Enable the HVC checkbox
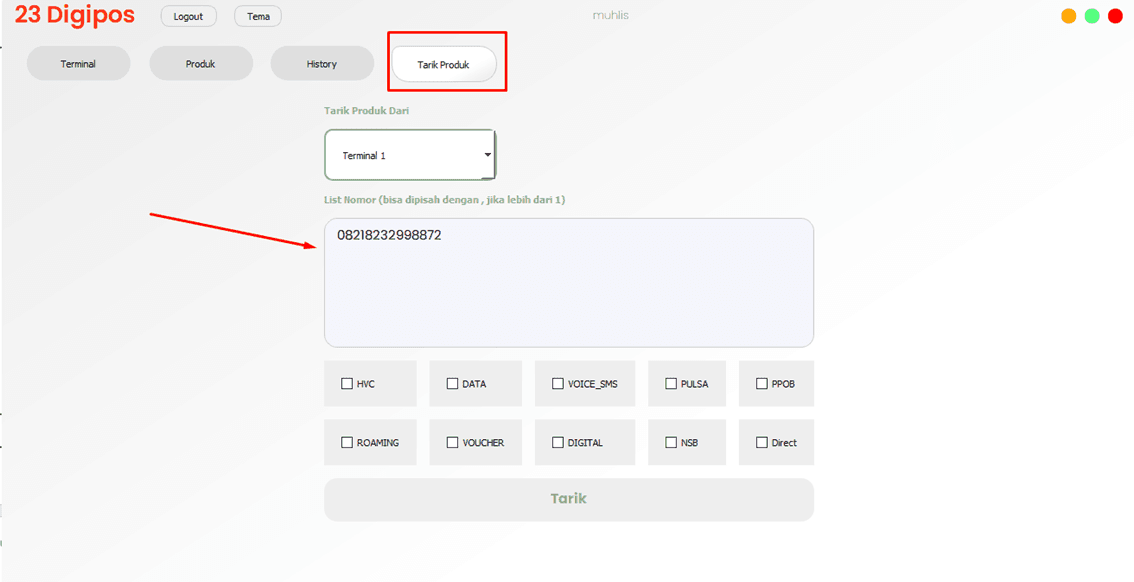 [x=347, y=384]
